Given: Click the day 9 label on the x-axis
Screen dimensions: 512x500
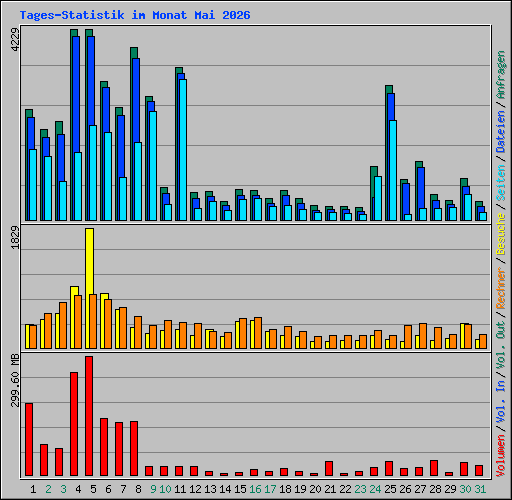Looking at the screenshot, I should pyautogui.click(x=153, y=489).
